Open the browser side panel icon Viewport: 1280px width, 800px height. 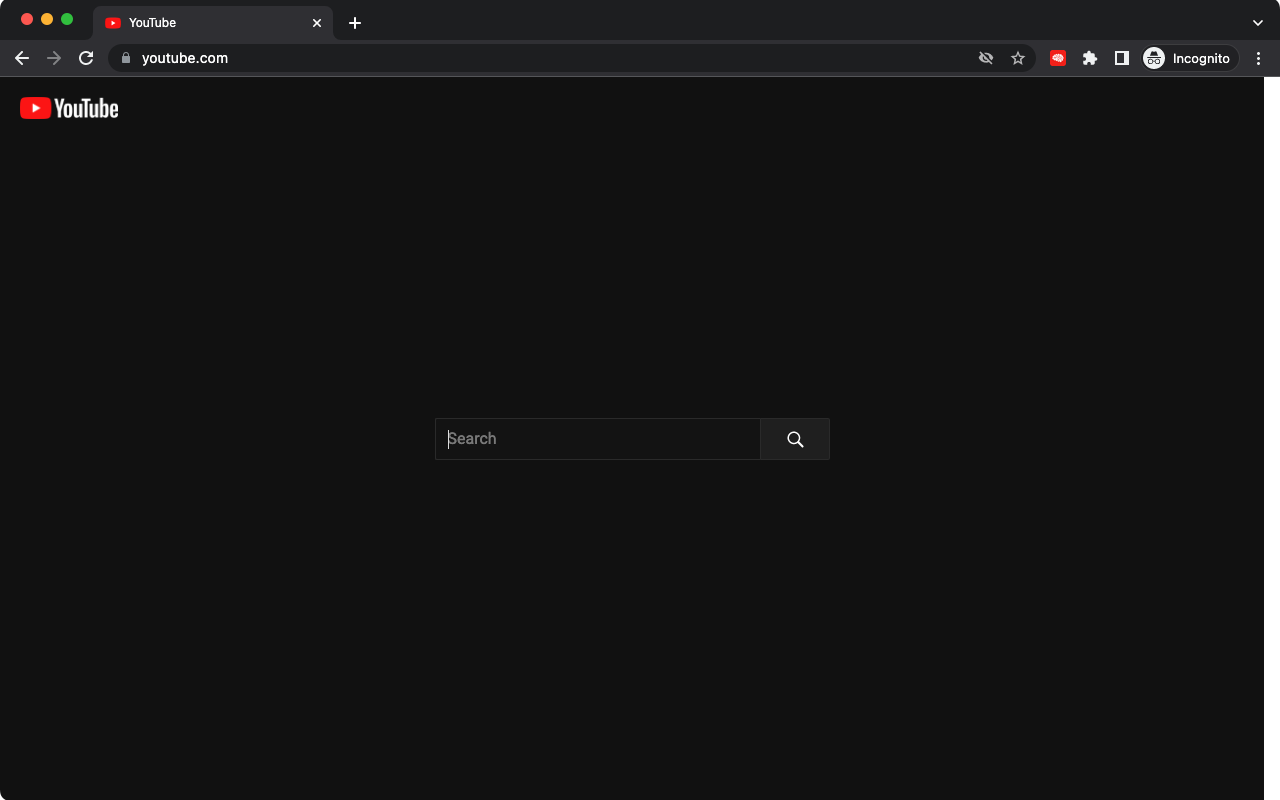coord(1121,58)
